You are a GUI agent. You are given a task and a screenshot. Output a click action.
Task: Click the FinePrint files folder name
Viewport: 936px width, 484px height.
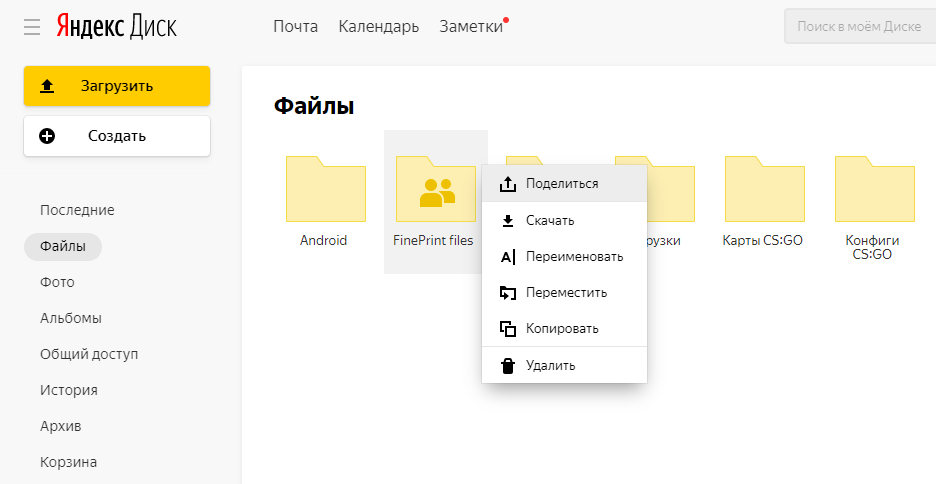[x=433, y=241]
